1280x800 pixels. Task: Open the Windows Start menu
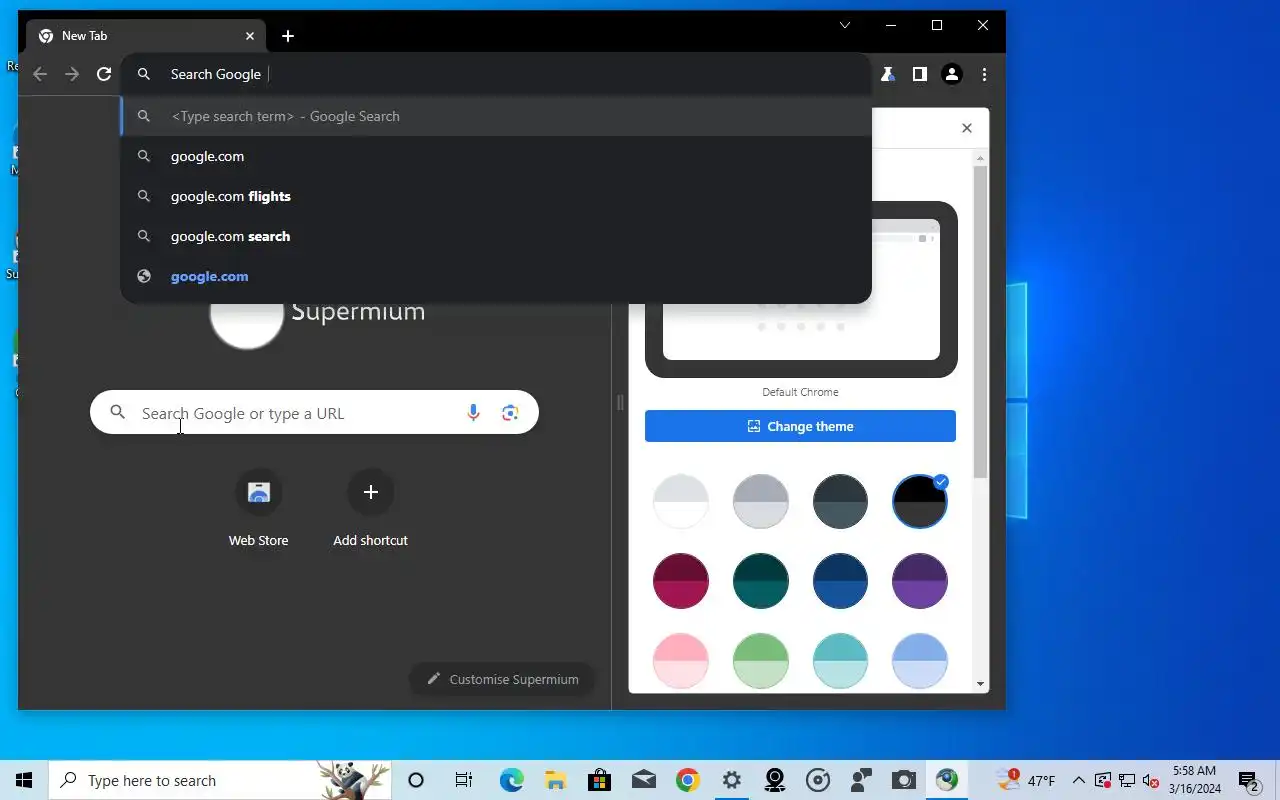point(24,780)
